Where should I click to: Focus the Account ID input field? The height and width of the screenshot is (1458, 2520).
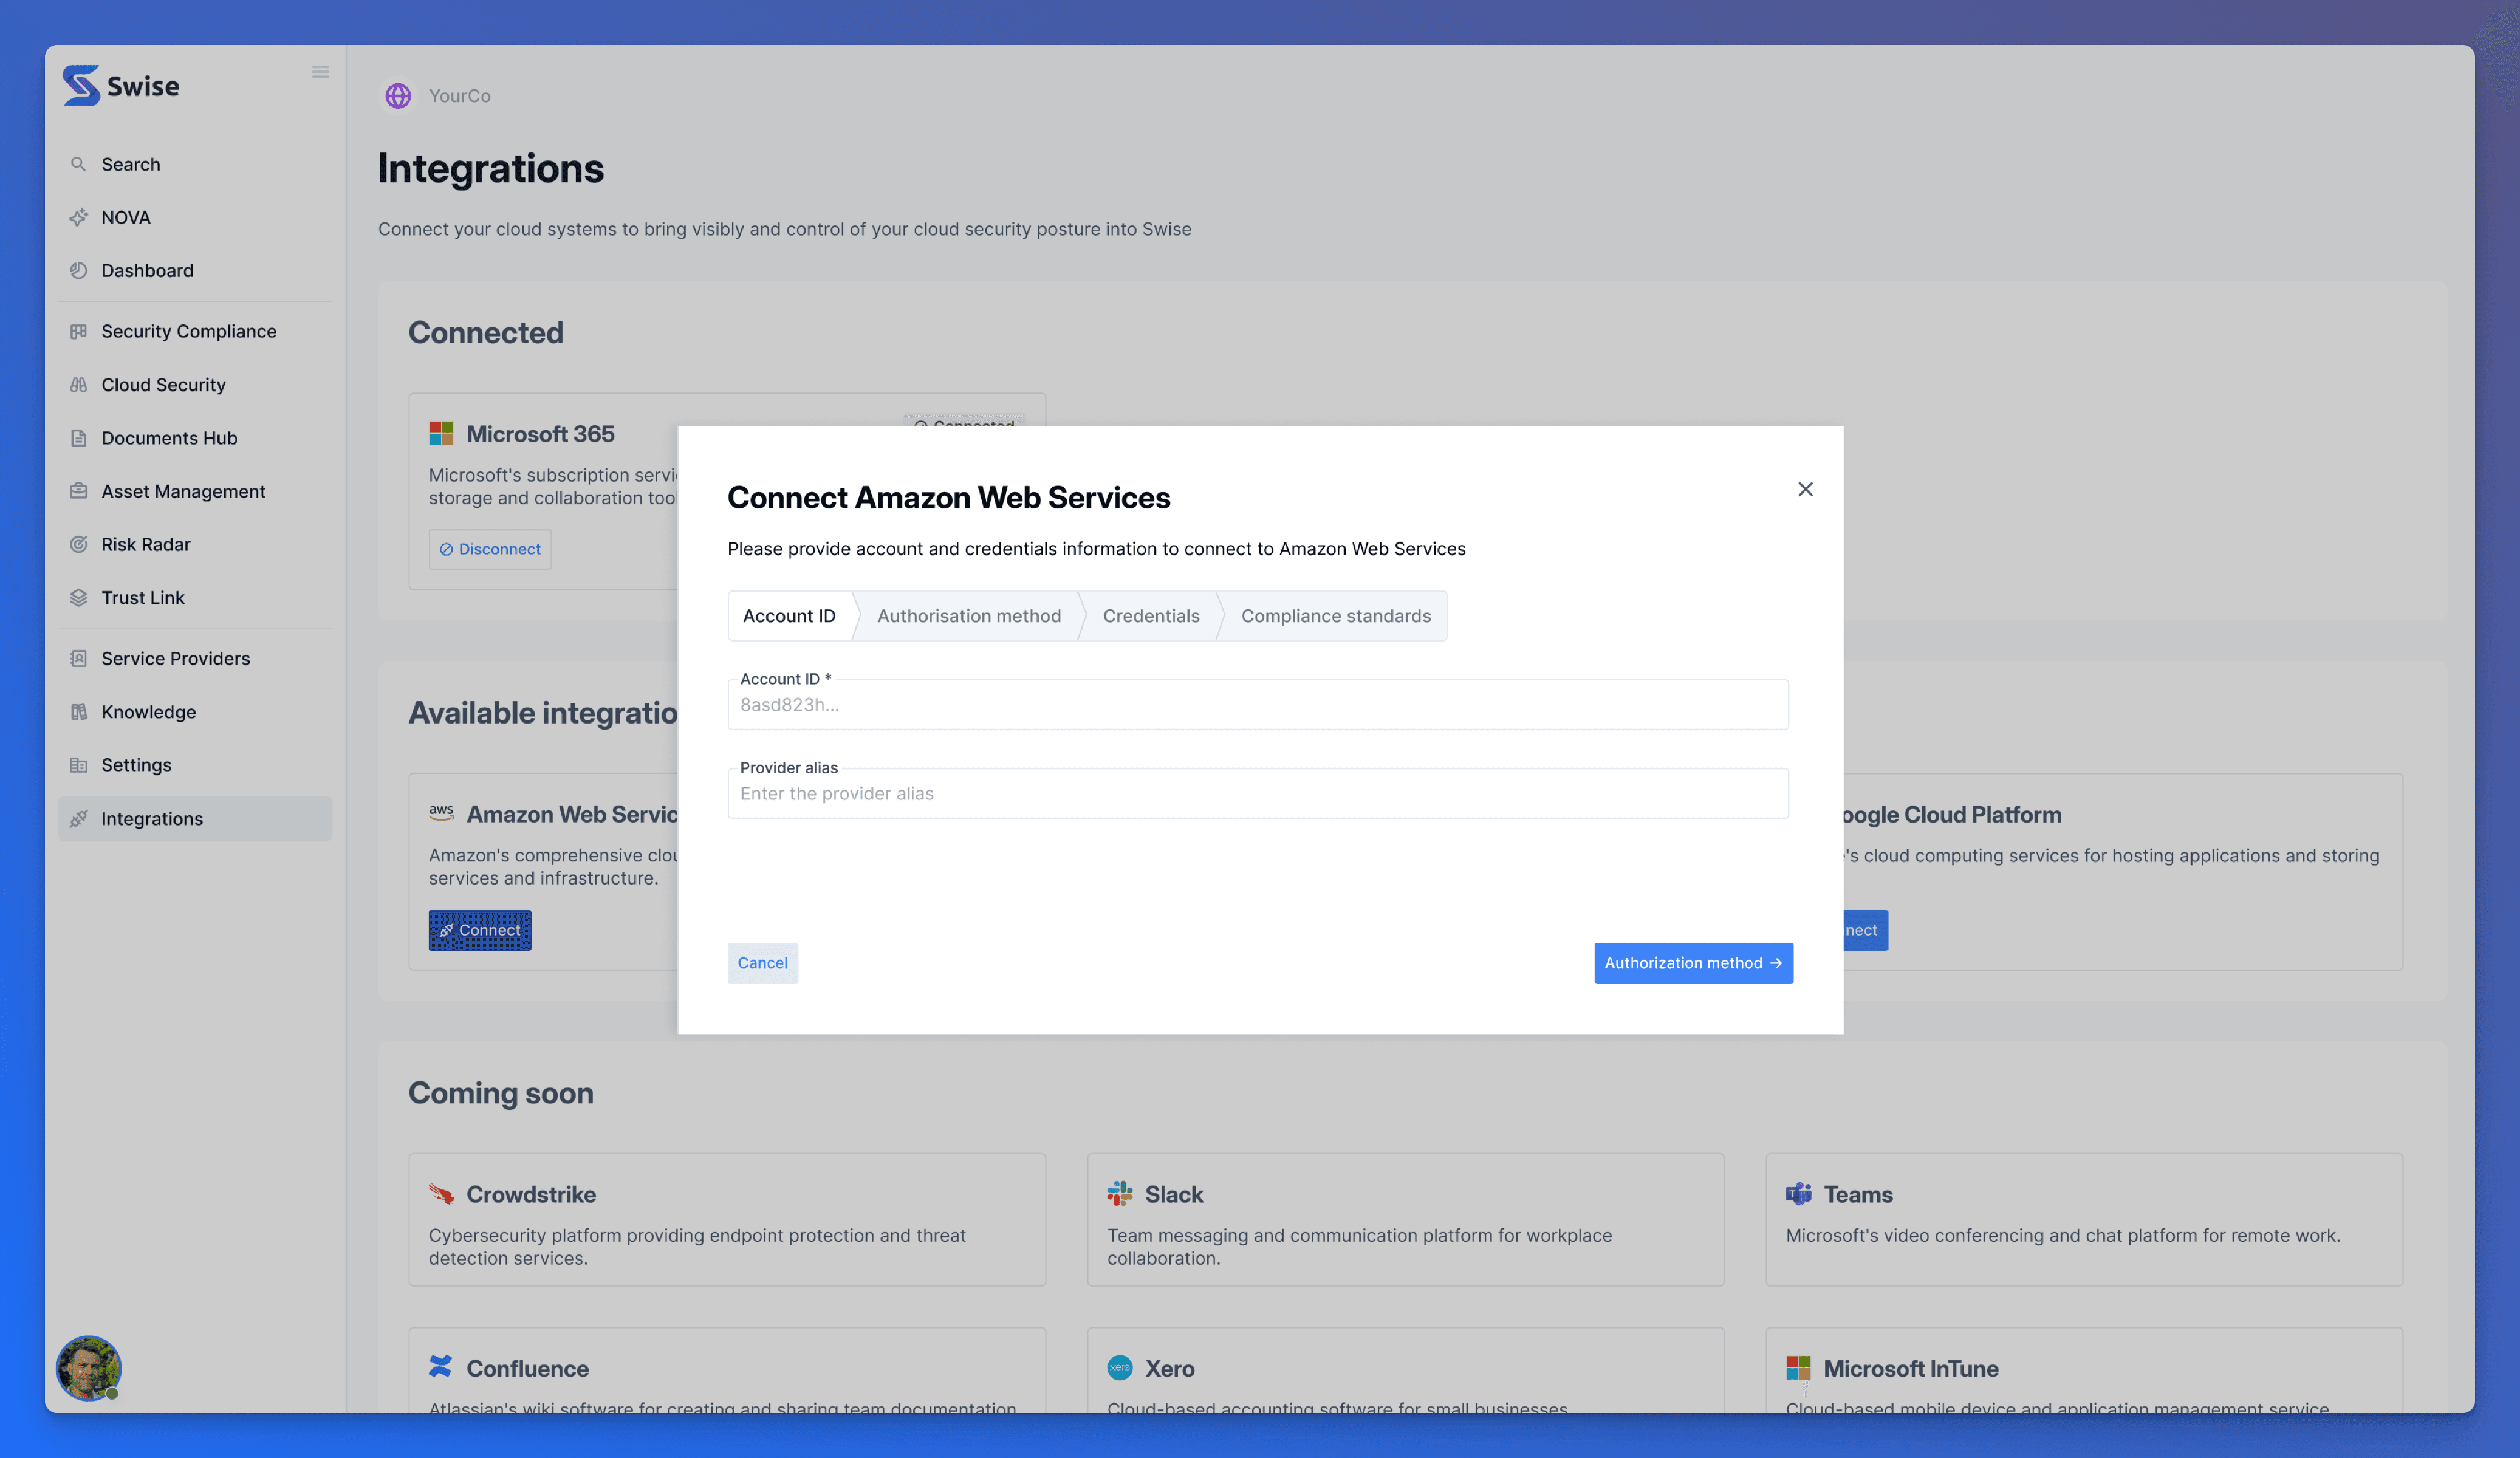click(x=1258, y=705)
